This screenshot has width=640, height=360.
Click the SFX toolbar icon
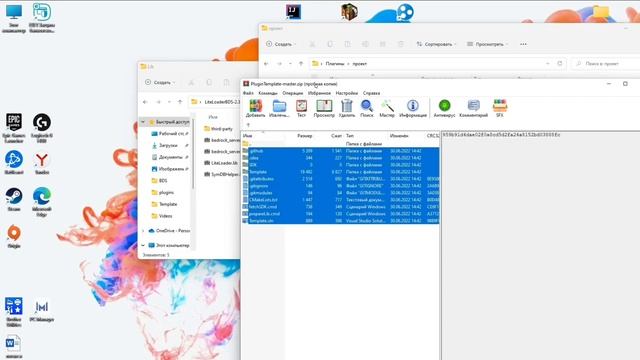point(500,108)
